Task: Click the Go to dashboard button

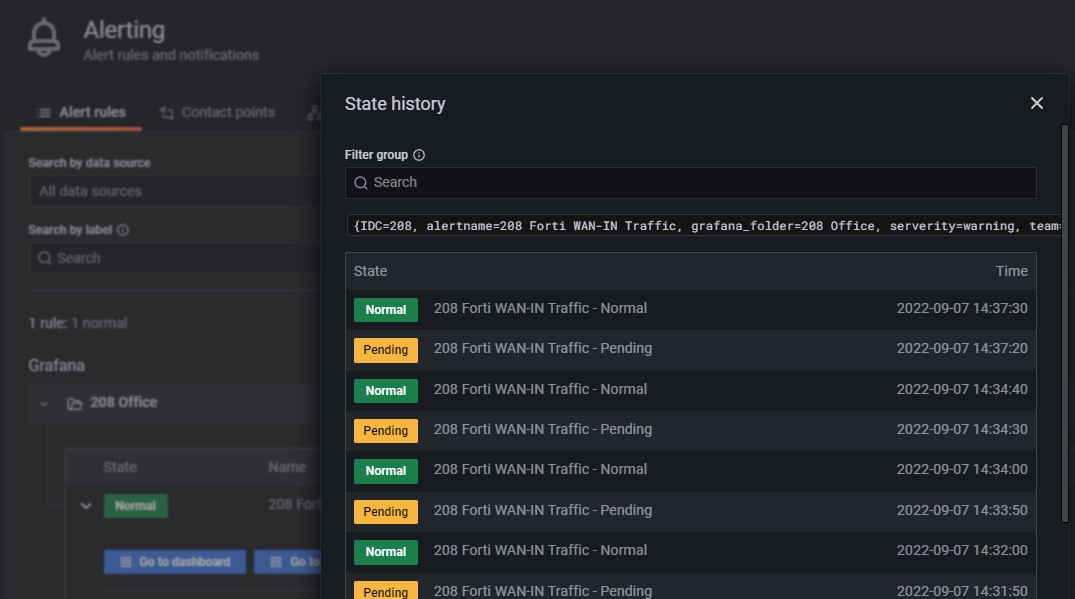Action: point(175,562)
